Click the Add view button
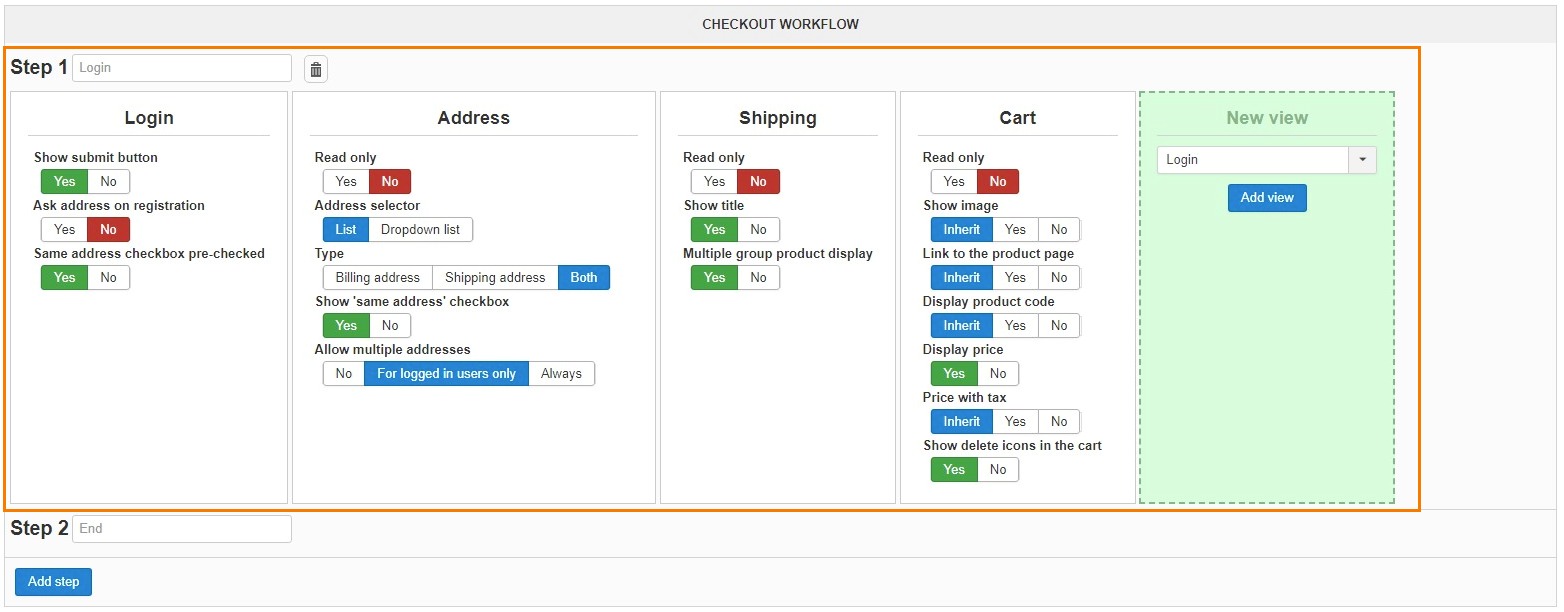 click(1266, 198)
